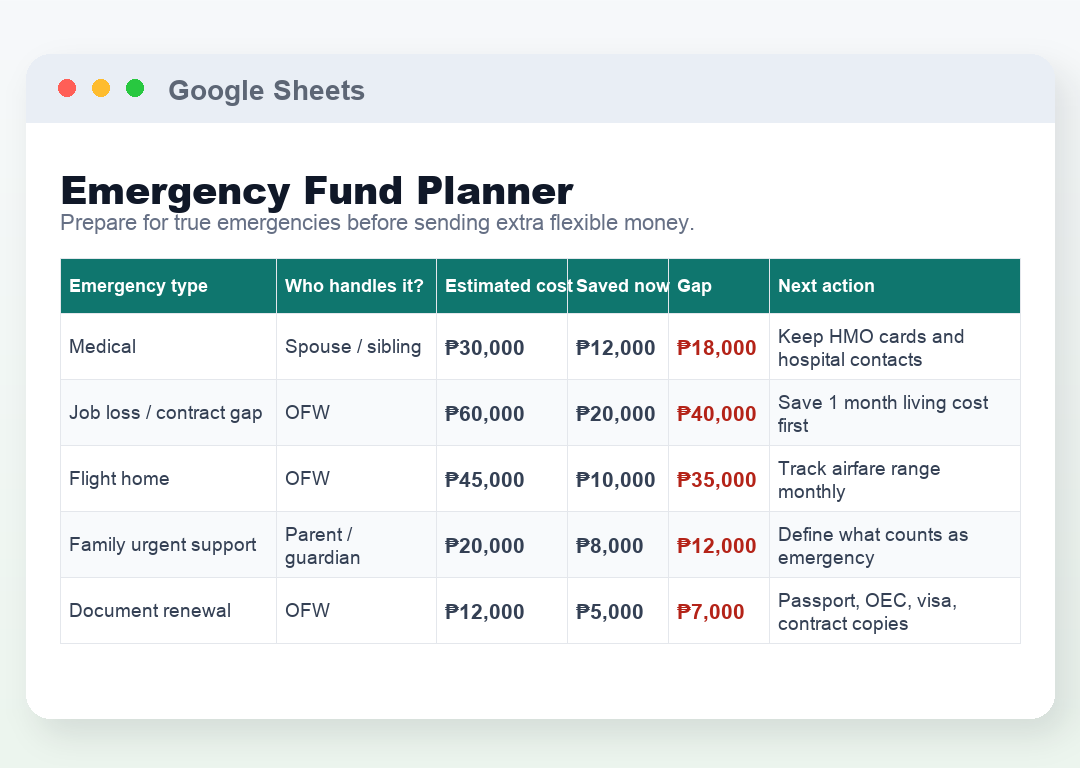This screenshot has width=1080, height=768.
Task: Select the ₱8,000 saved now cell
Action: pos(618,545)
